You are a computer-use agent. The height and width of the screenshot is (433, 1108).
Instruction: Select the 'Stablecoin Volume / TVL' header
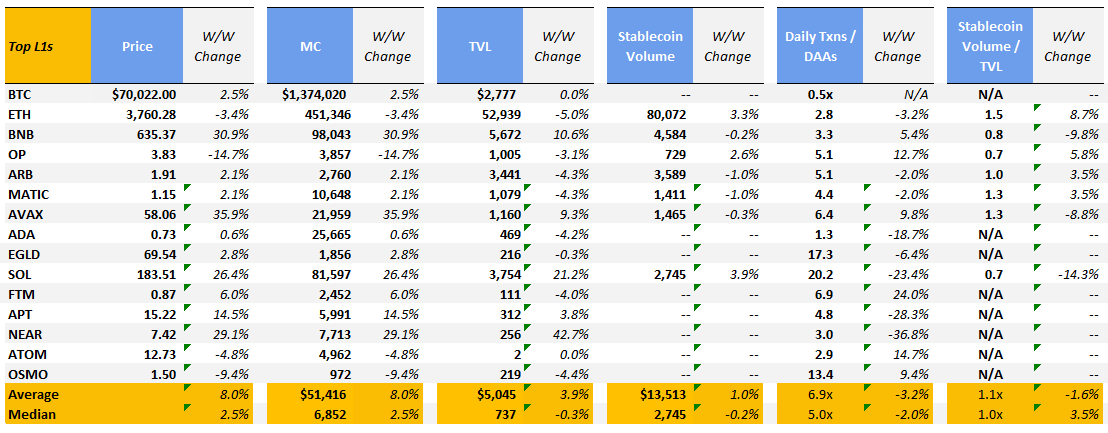coord(991,46)
